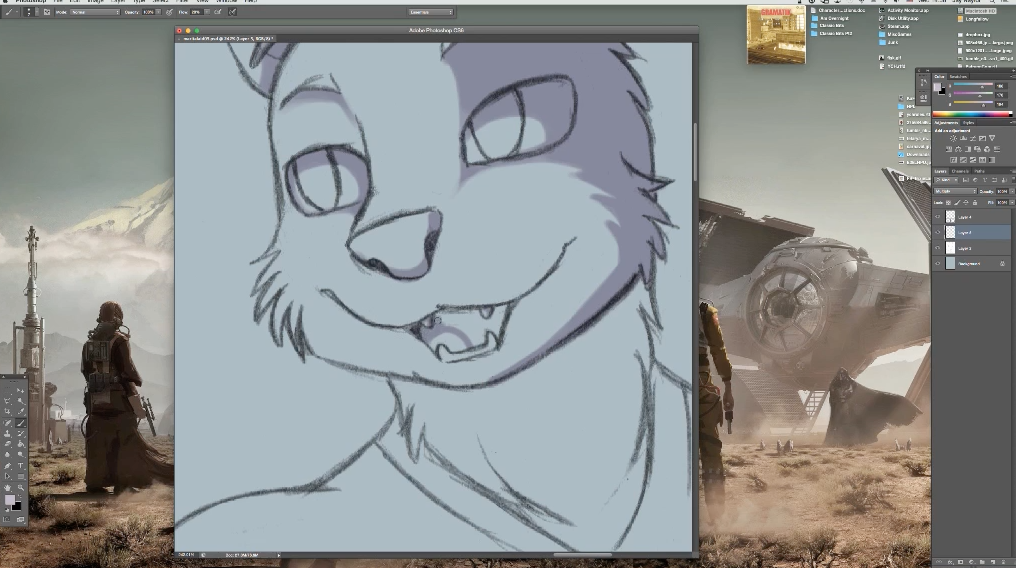Select the Background layer row
This screenshot has height=568, width=1016.
pos(971,264)
